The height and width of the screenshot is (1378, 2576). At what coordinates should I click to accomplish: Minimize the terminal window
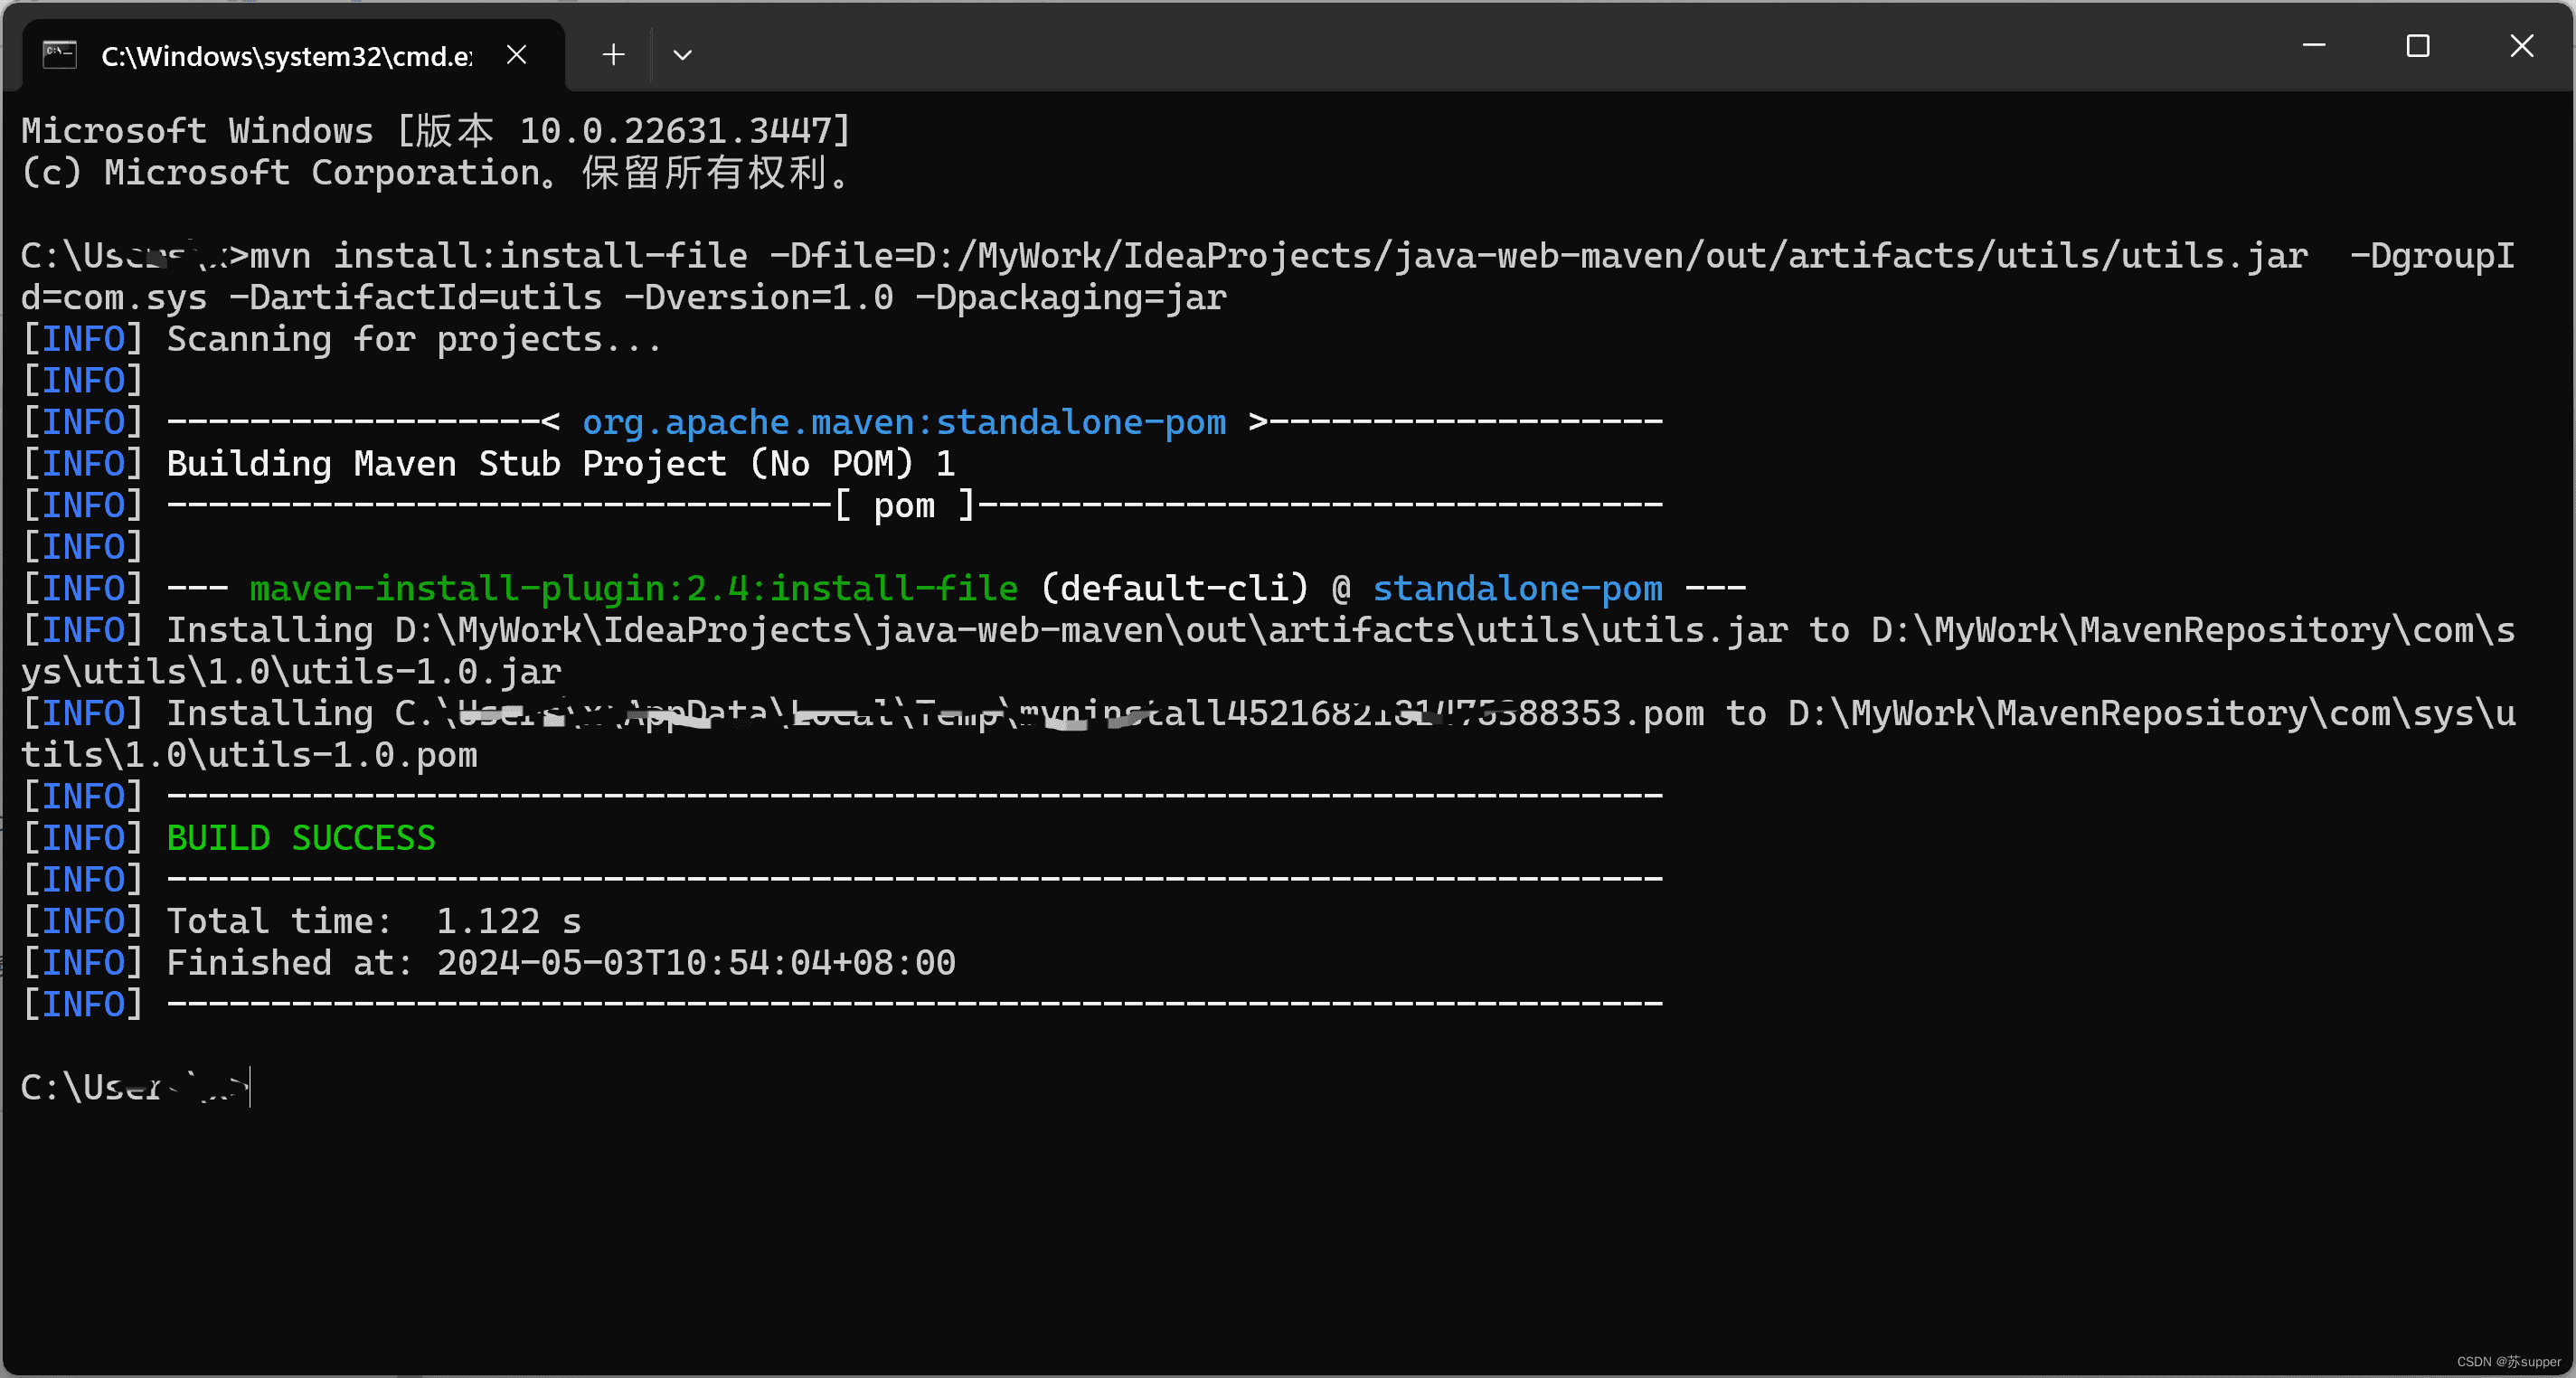(x=2313, y=46)
